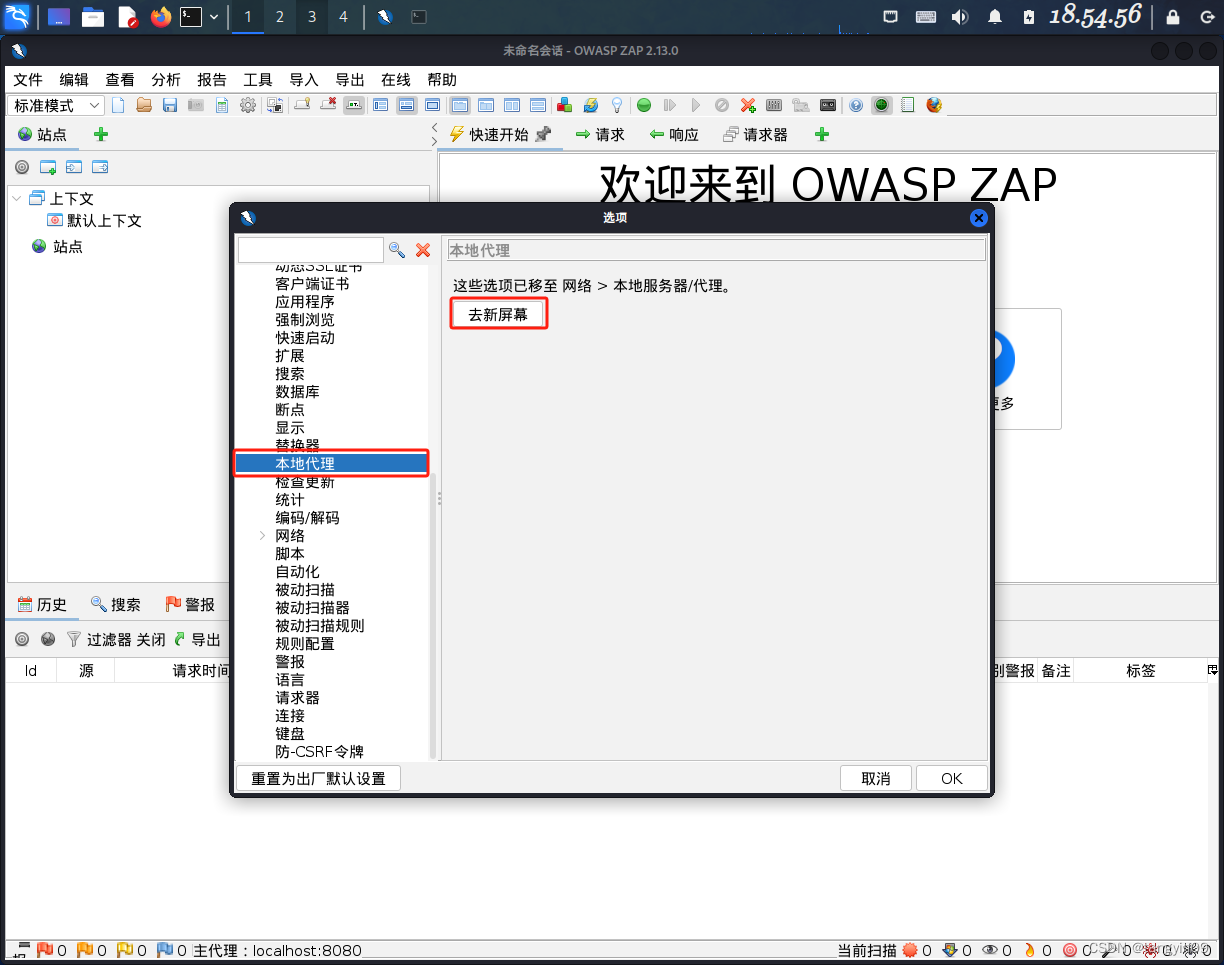Open Firefox from the top system panel
The height and width of the screenshot is (965, 1224).
point(160,17)
